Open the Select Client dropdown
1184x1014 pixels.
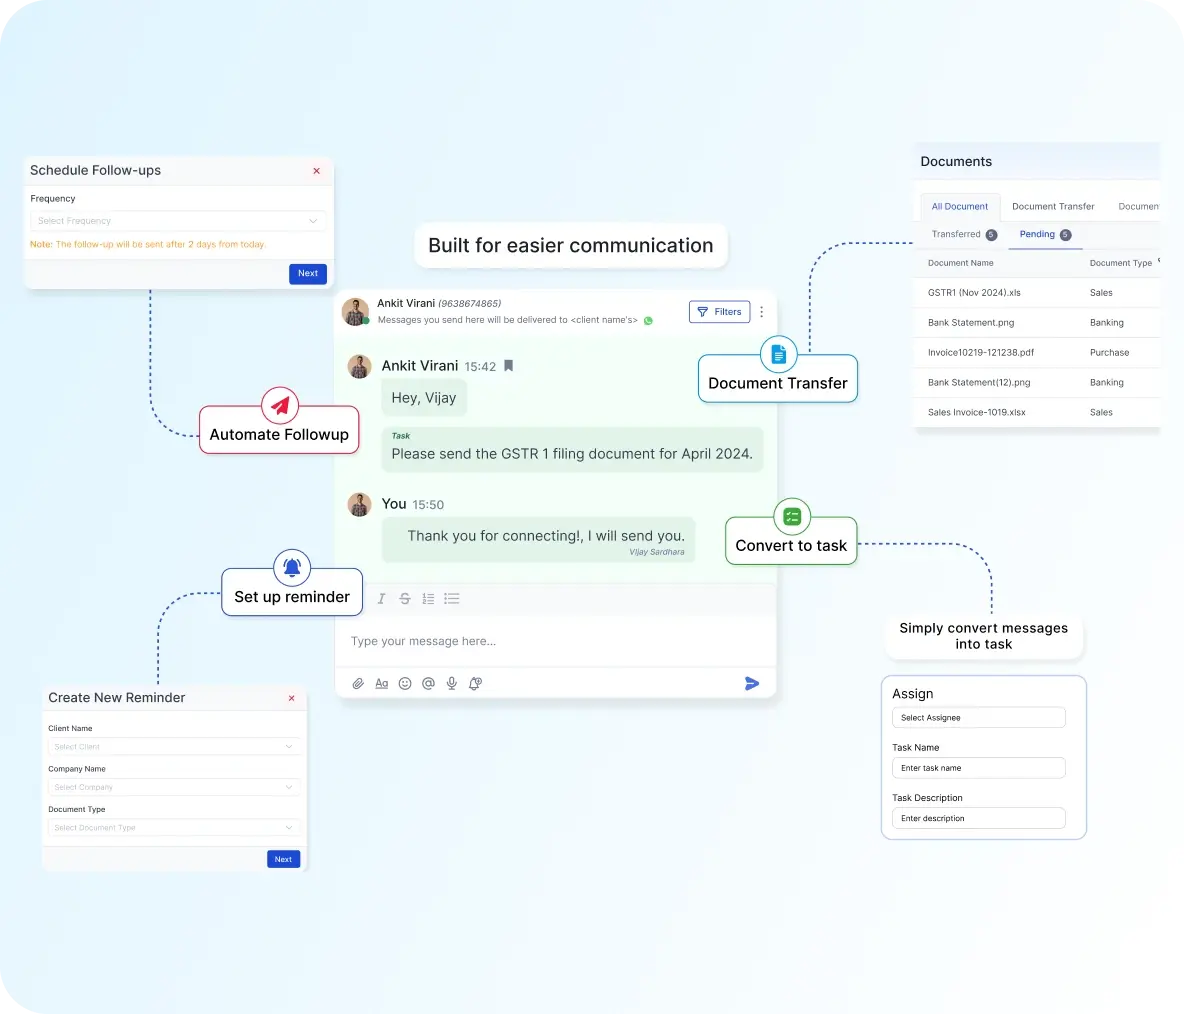tap(173, 747)
